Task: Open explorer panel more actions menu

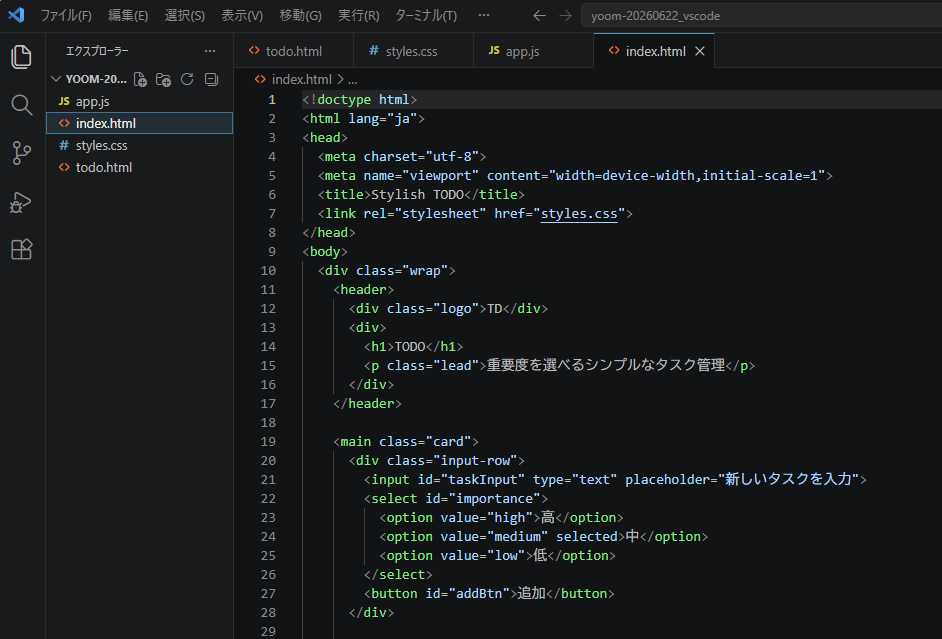Action: point(210,51)
